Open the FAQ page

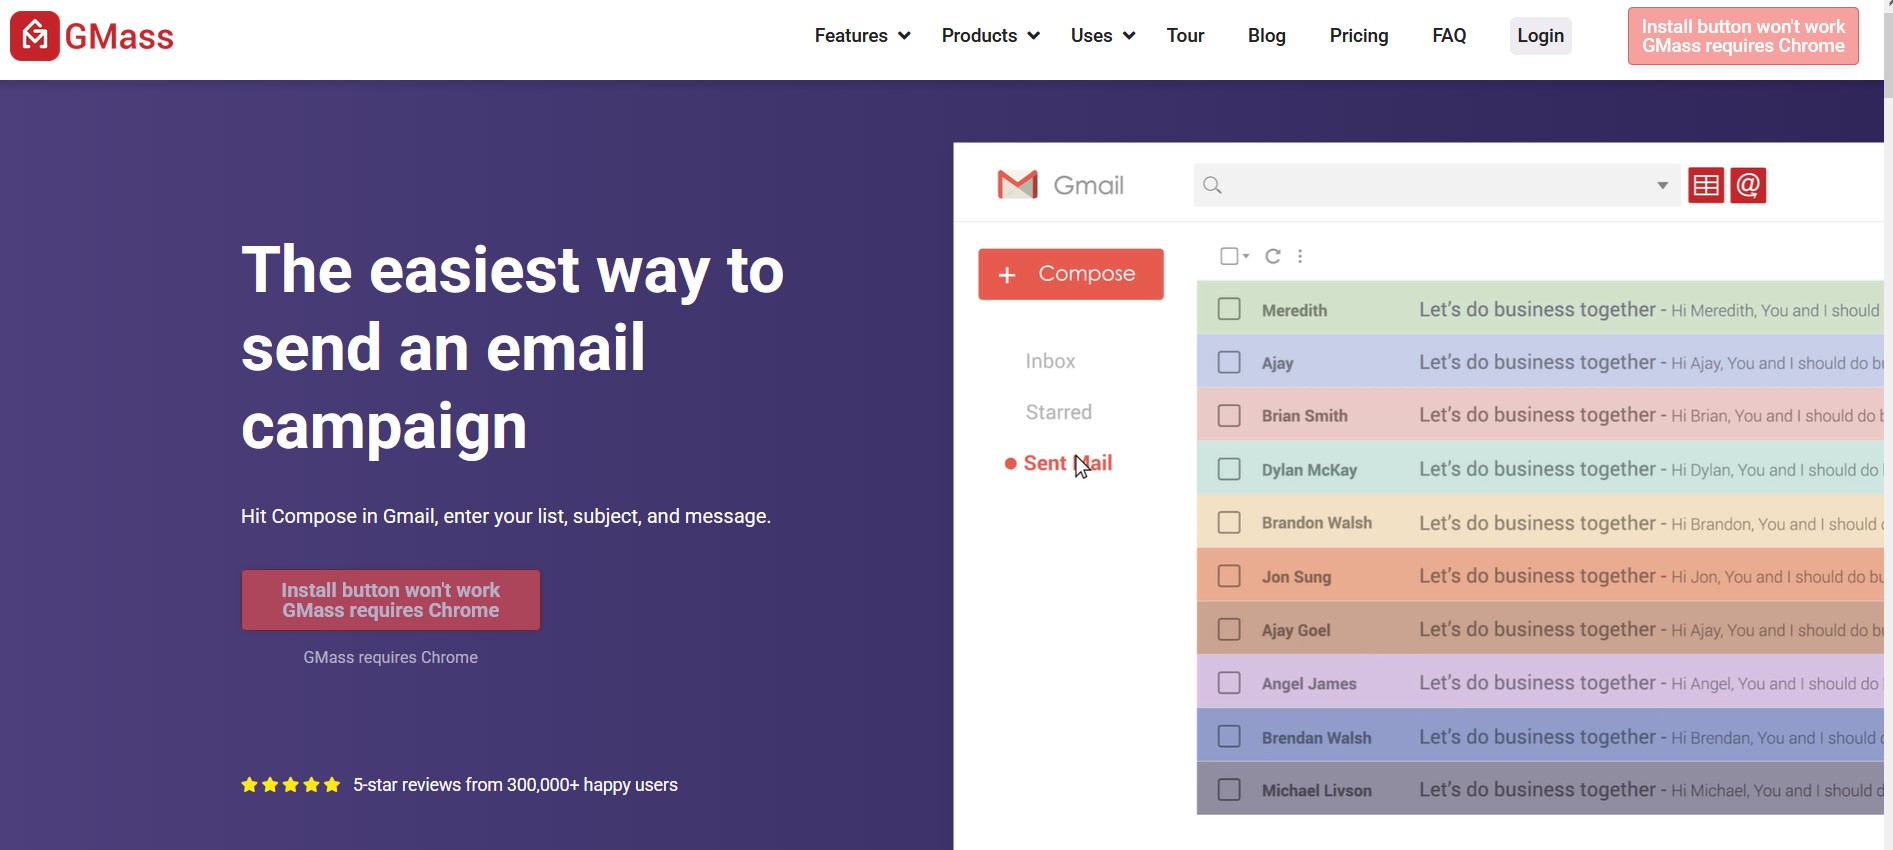click(1449, 36)
